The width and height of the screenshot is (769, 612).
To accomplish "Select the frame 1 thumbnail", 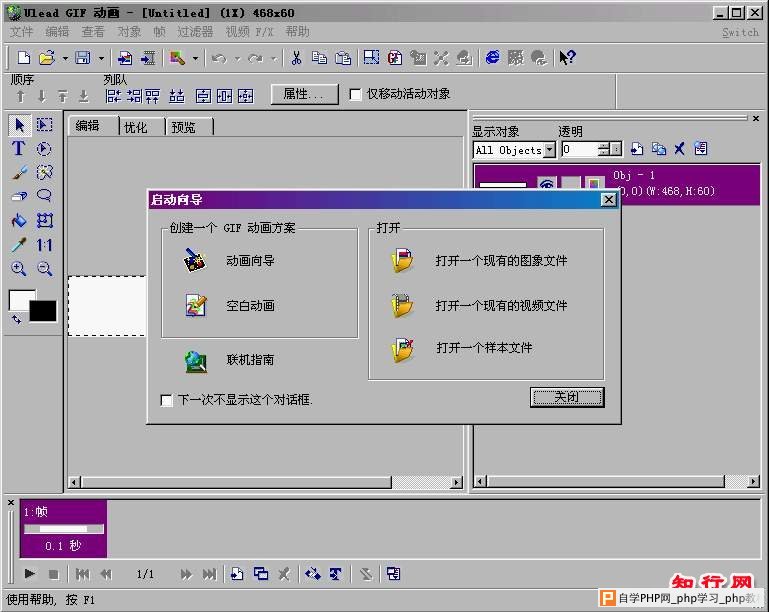I will [63, 529].
